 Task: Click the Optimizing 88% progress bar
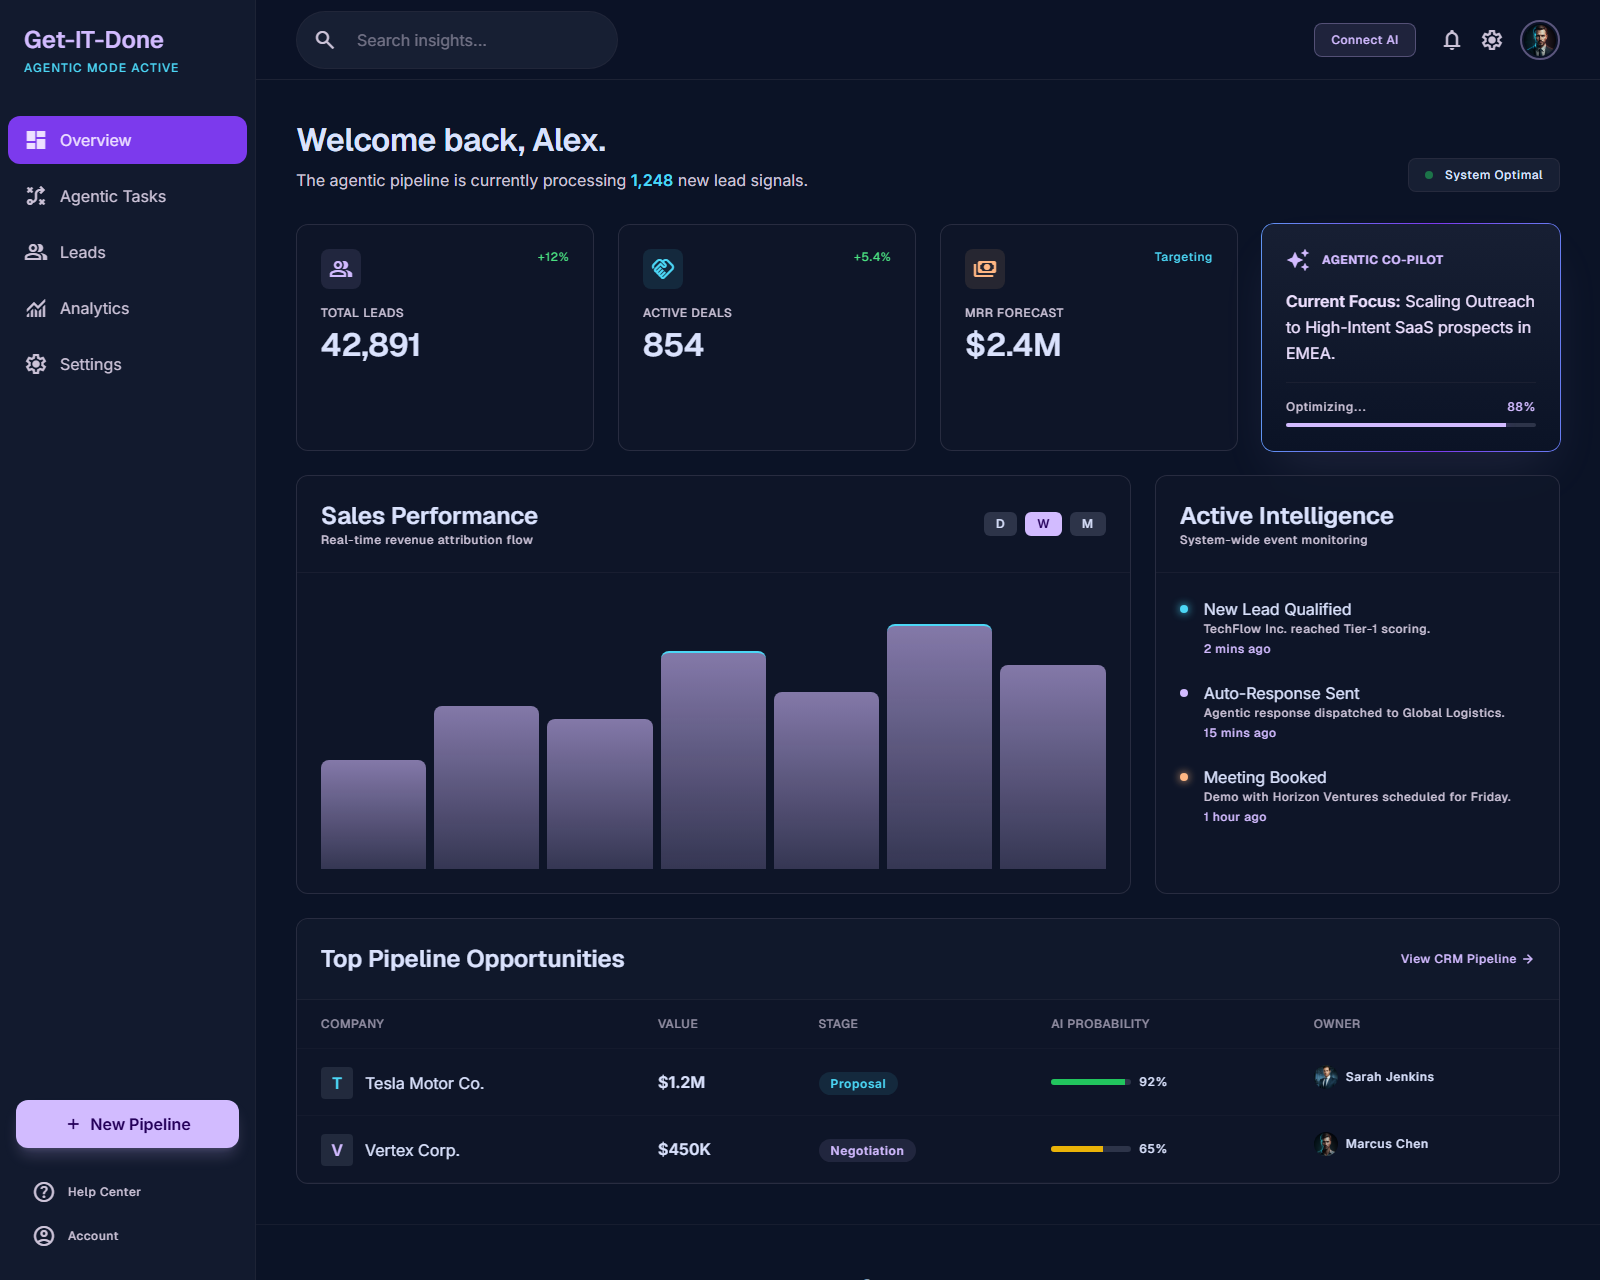click(x=1411, y=425)
